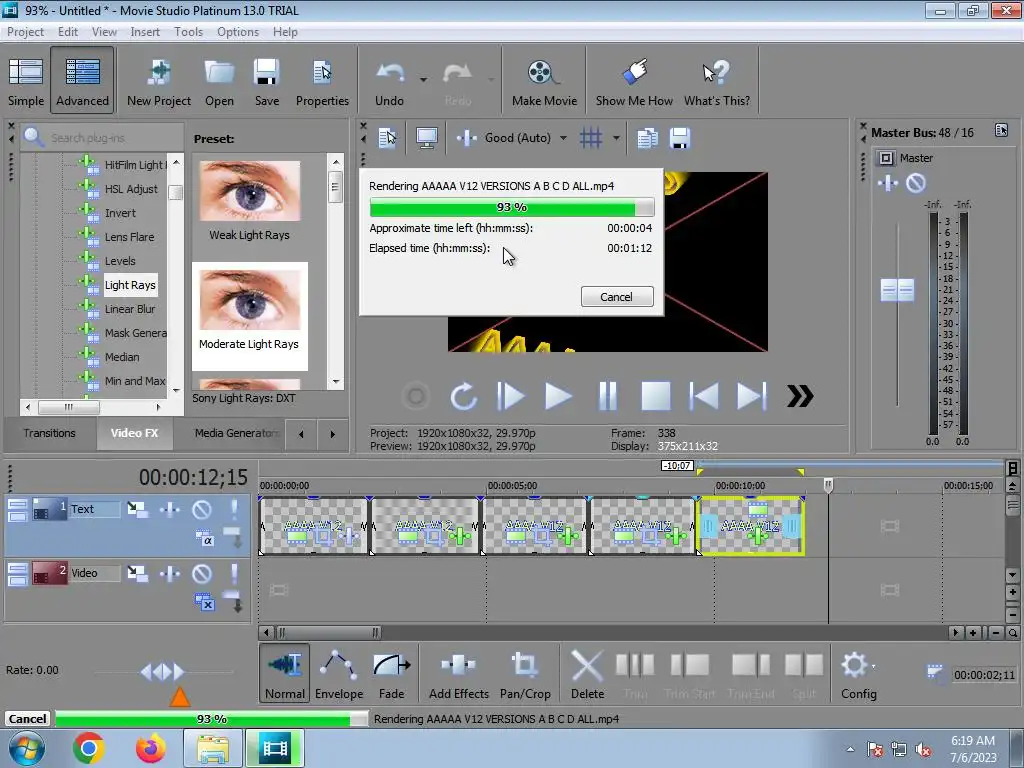
Task: Copy snapshot to clipboard in preview
Action: point(647,138)
